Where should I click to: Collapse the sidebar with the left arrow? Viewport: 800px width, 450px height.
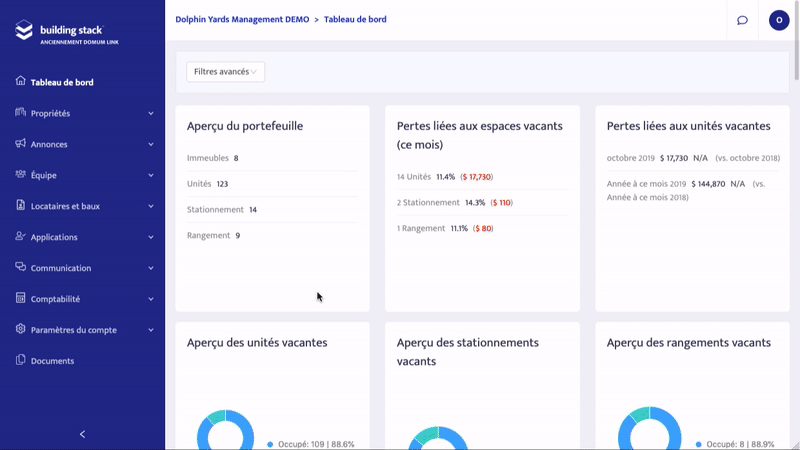[82, 434]
